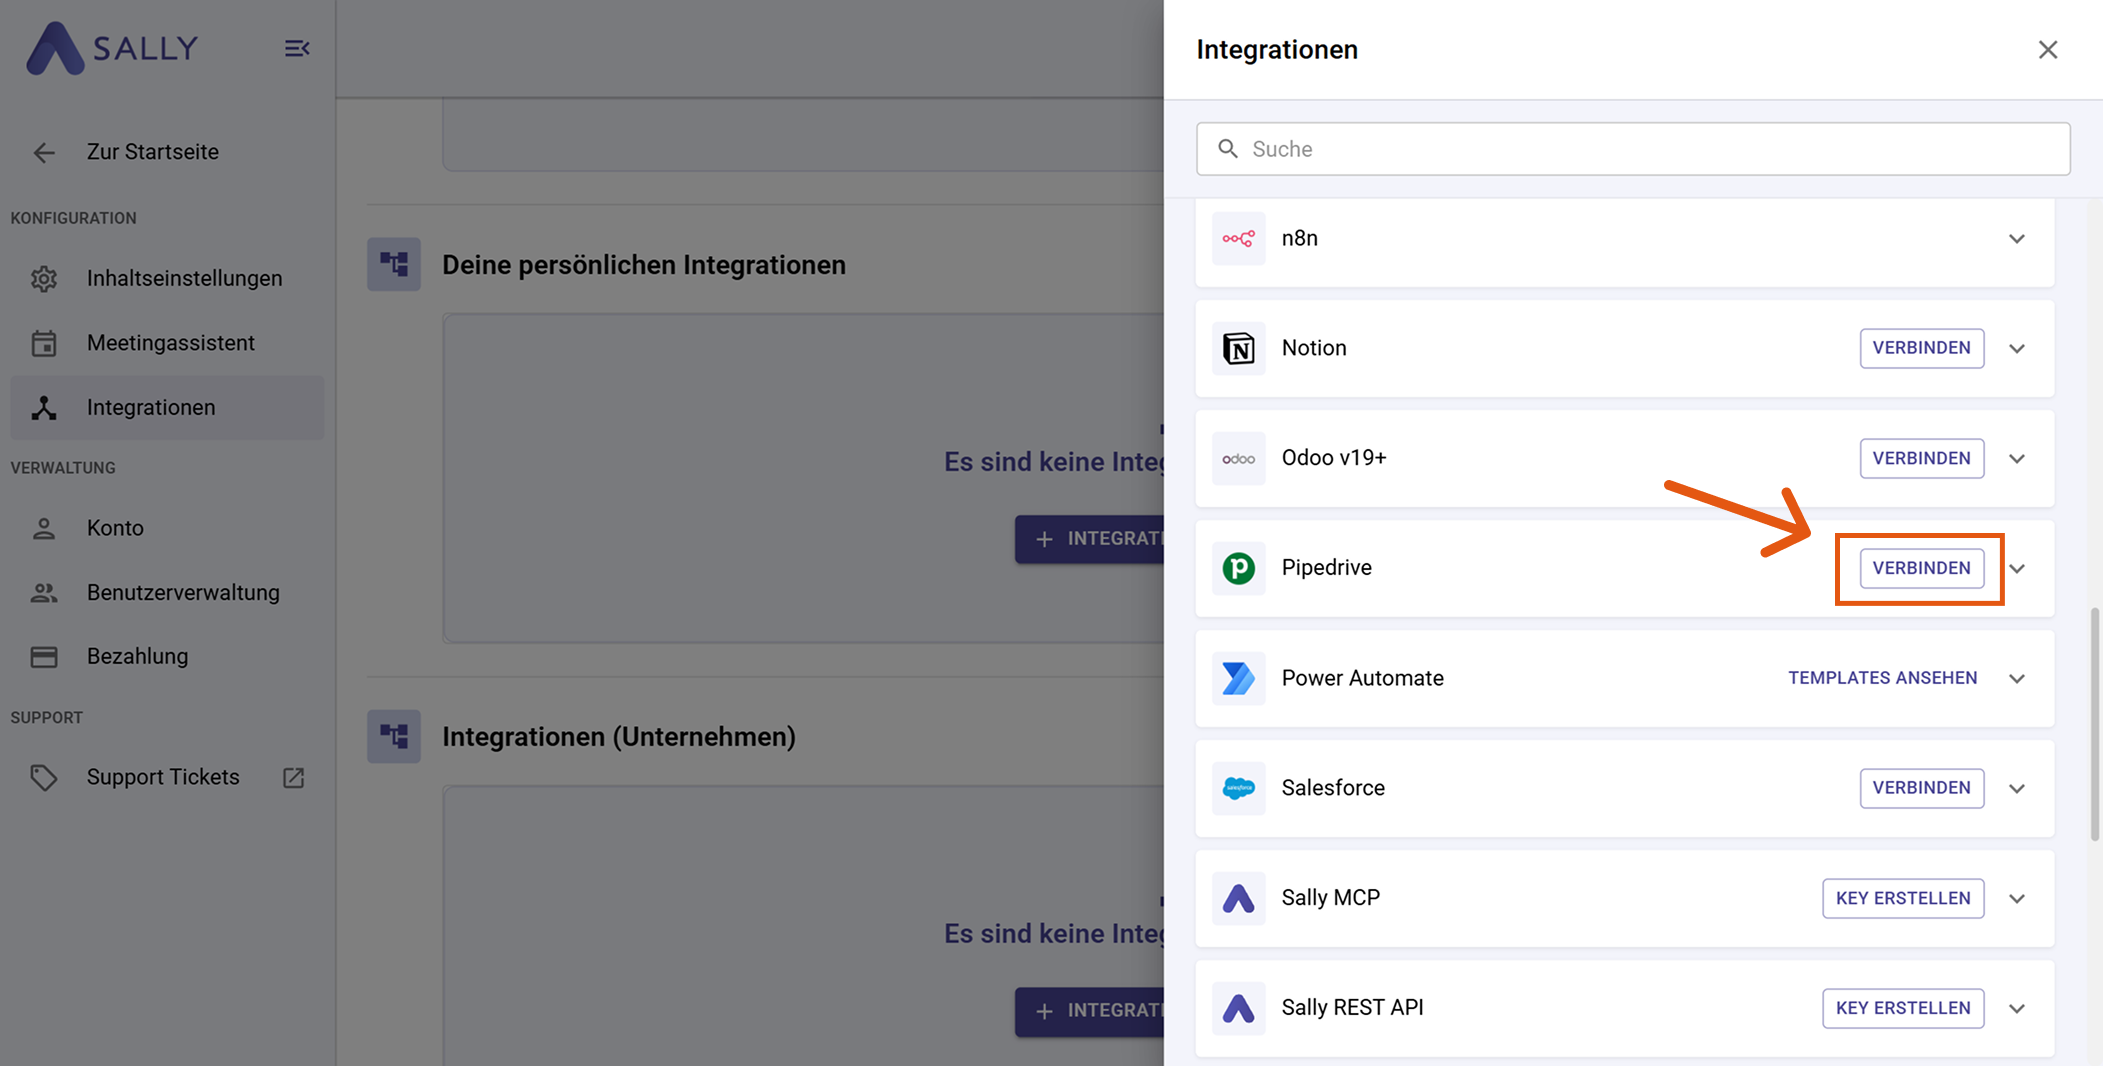Connect Salesforce with Verbinden
This screenshot has height=1066, width=2103.
(1921, 788)
